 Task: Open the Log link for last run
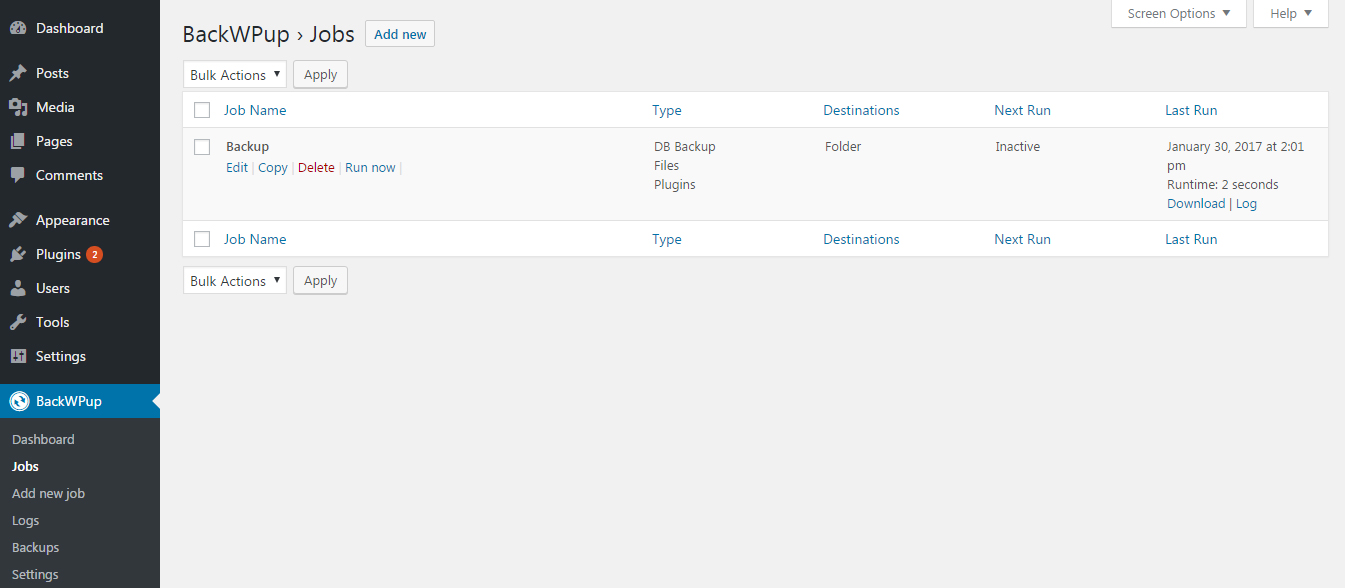pos(1246,203)
